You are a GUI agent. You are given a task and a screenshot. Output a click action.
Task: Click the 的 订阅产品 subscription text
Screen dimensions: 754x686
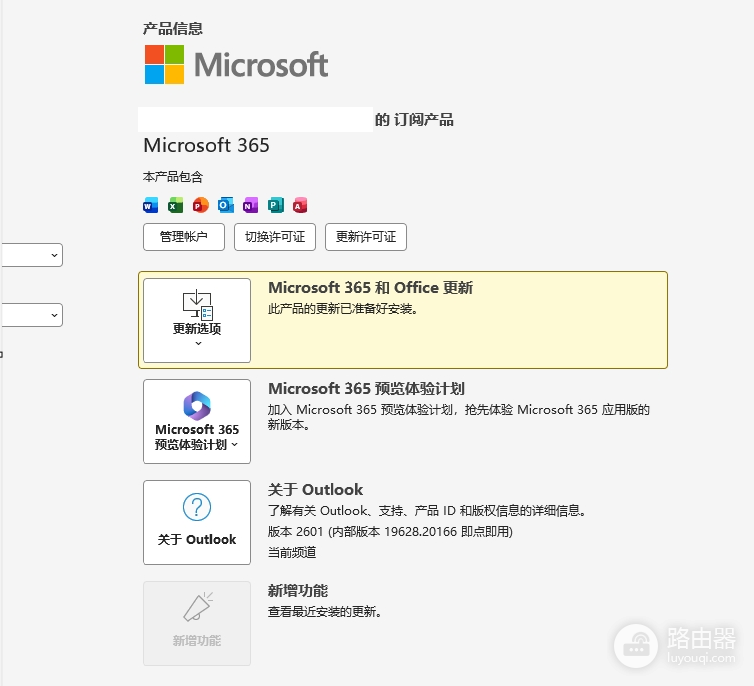click(414, 120)
